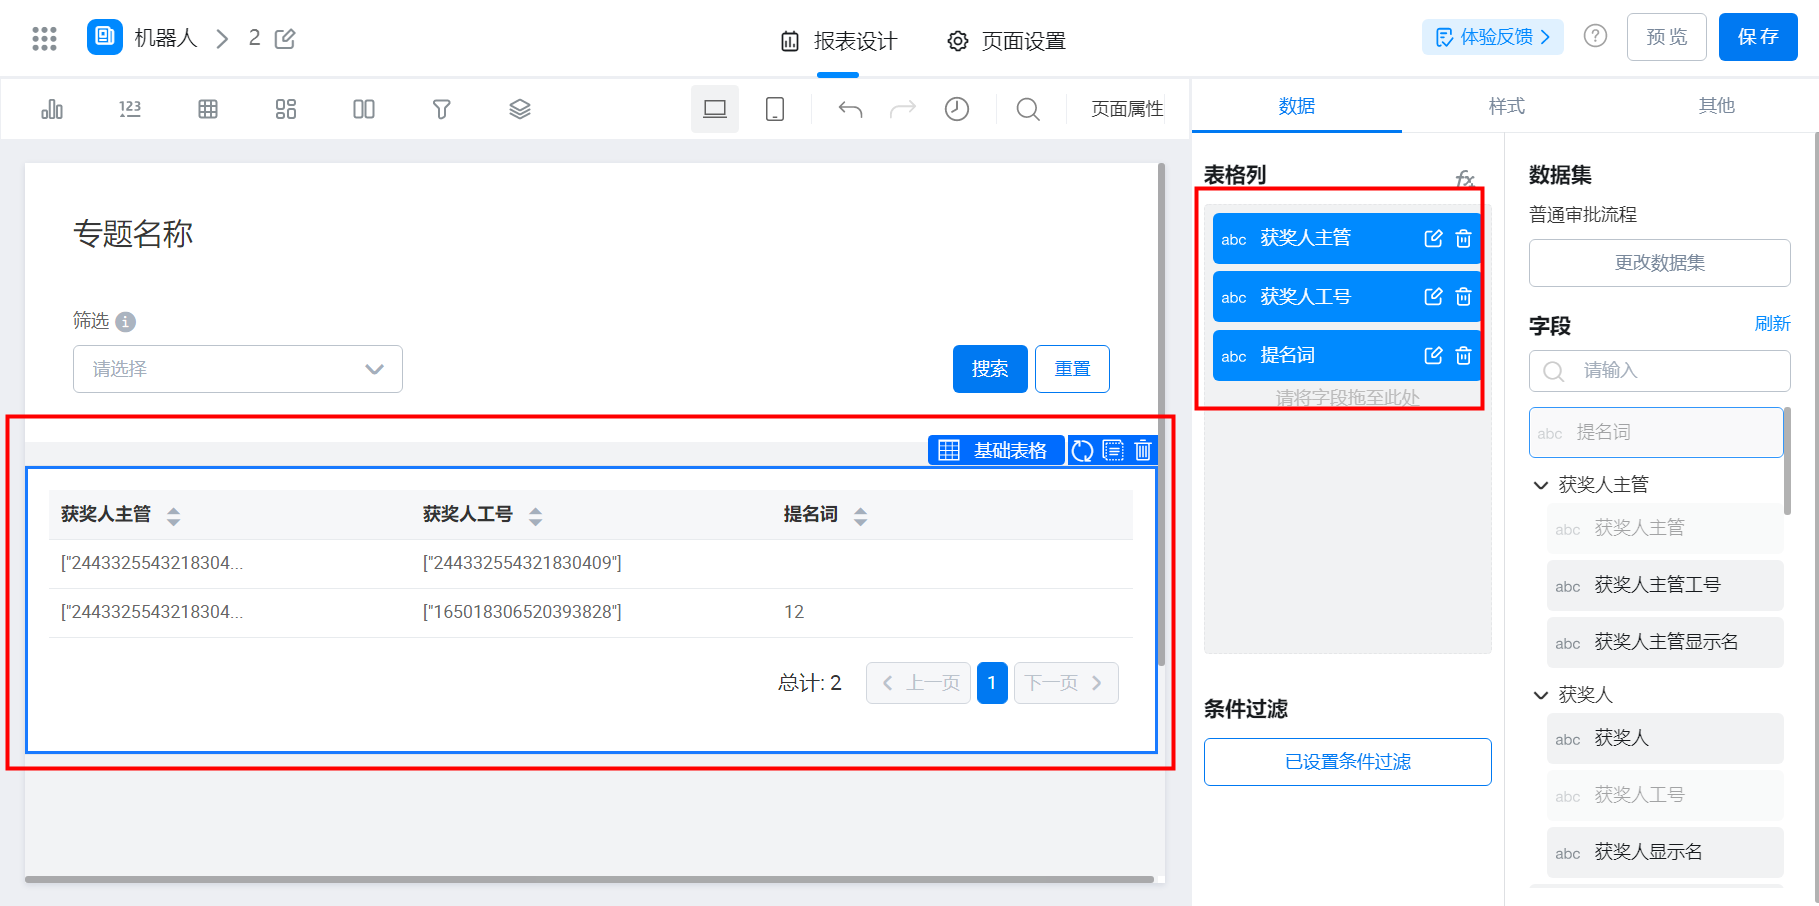The image size is (1819, 906).
Task: Collapse the 获奖人主管 field group
Action: [1541, 485]
